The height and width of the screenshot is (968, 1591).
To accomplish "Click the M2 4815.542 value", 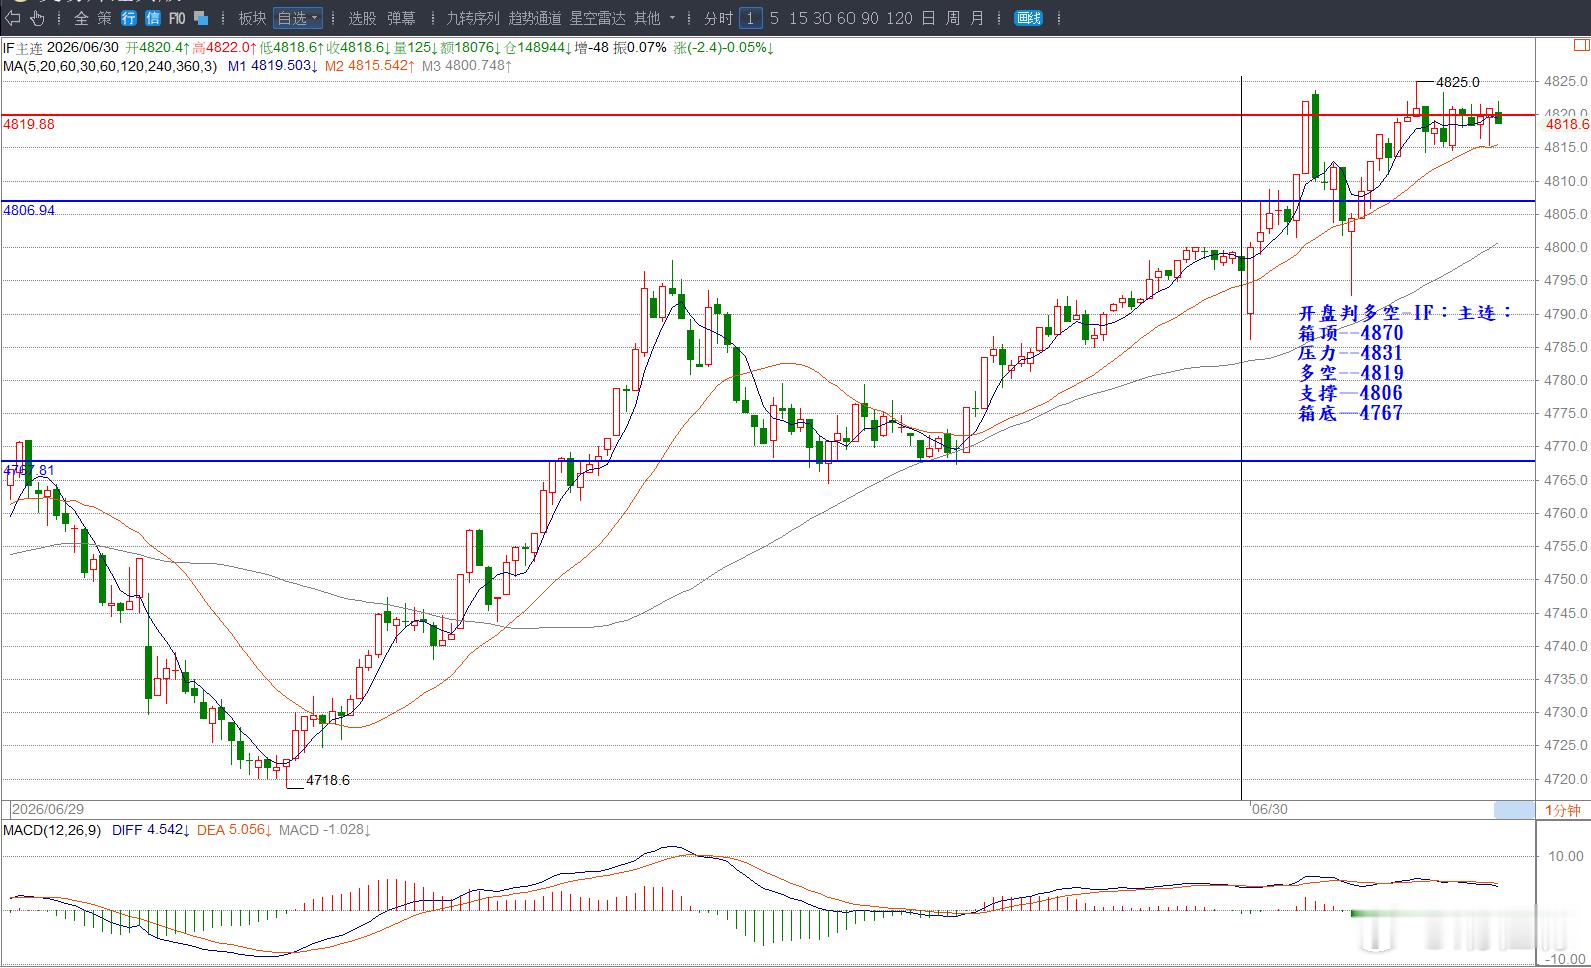I will tap(369, 66).
